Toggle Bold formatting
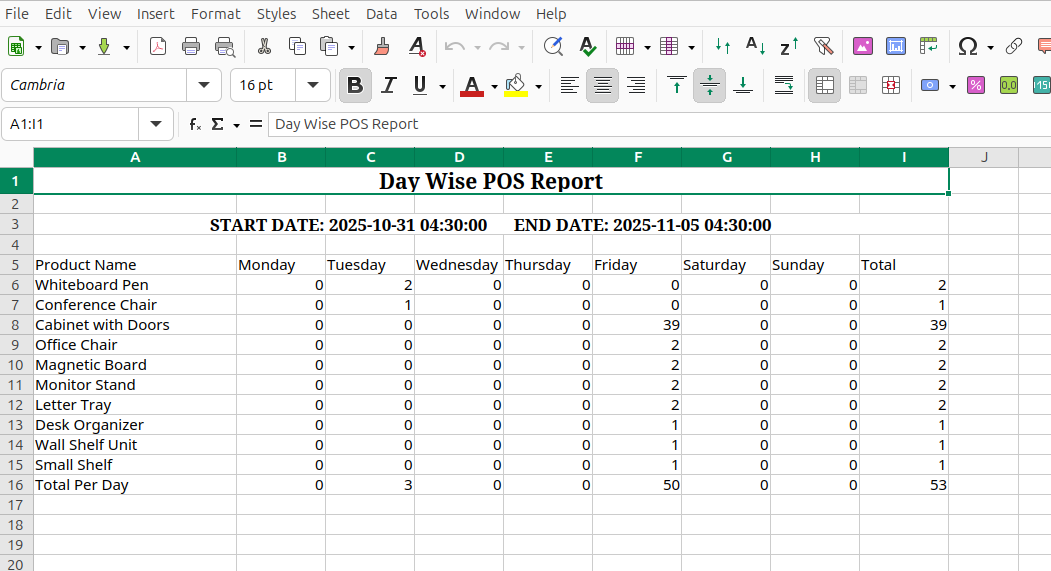The height and width of the screenshot is (571, 1051). click(355, 85)
